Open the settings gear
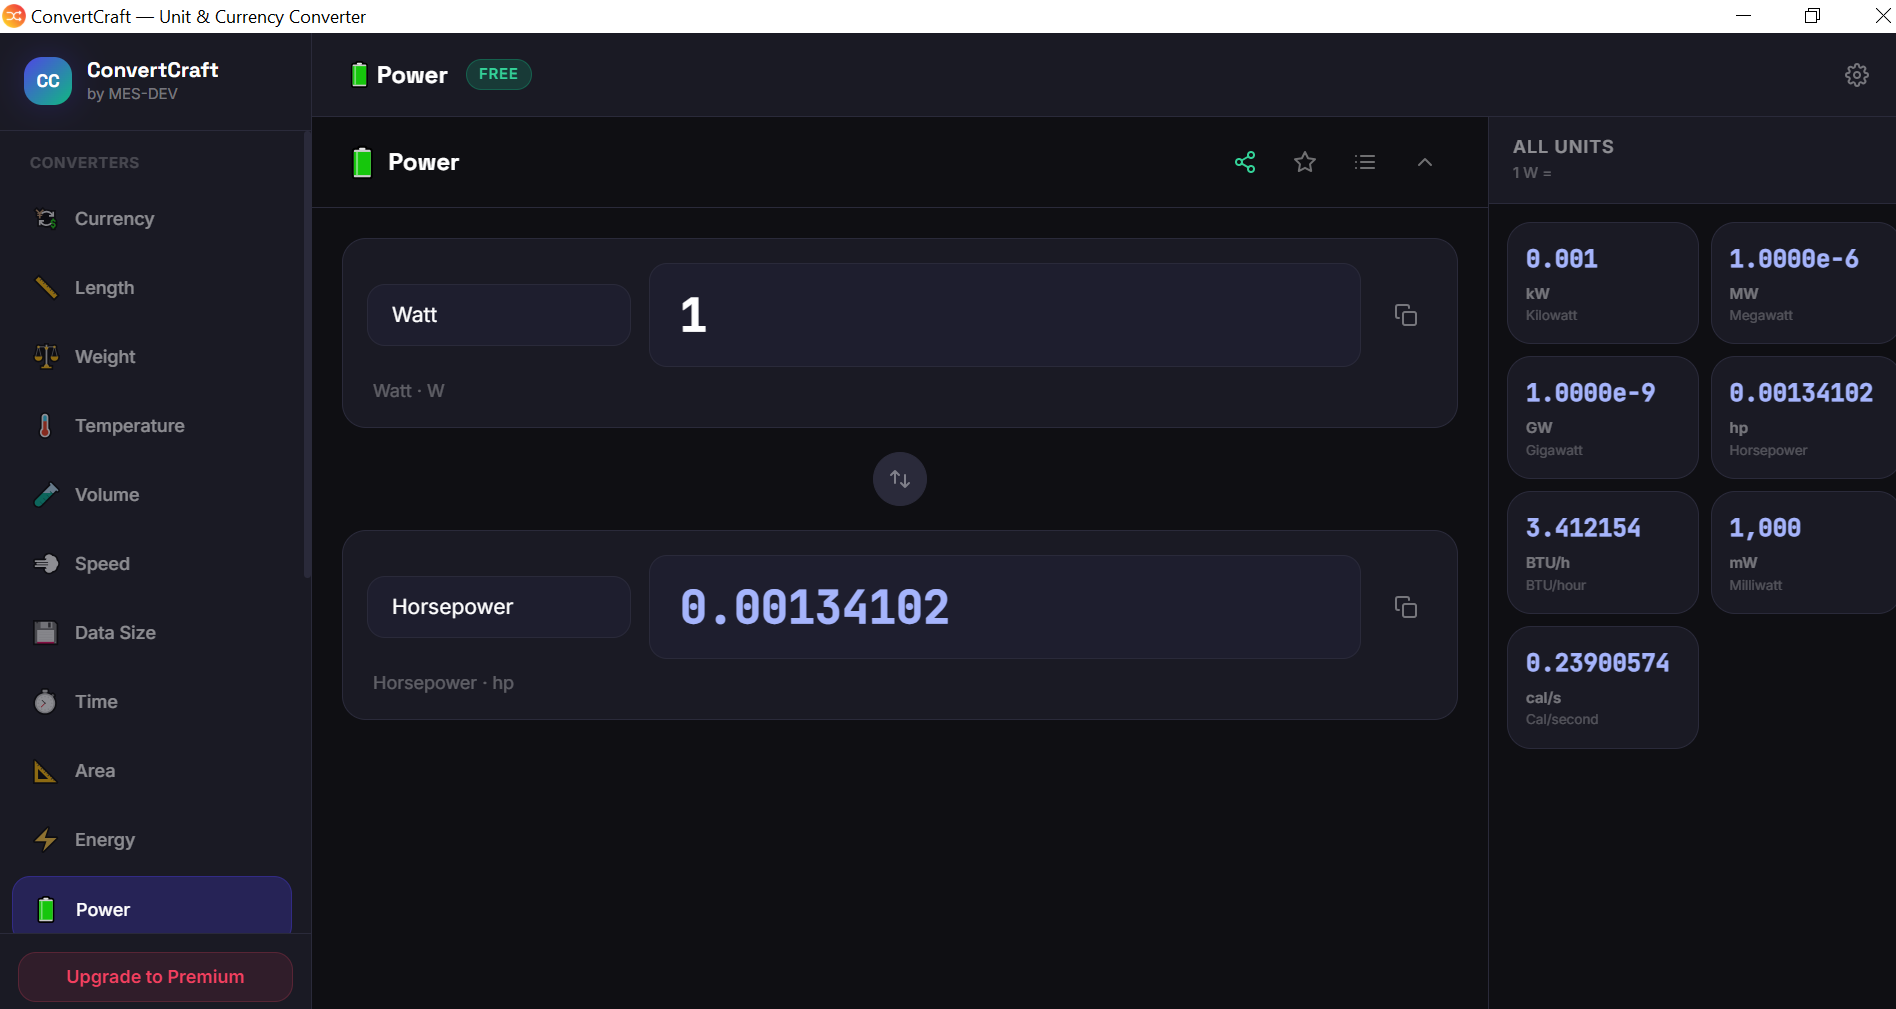1896x1009 pixels. pyautogui.click(x=1856, y=75)
